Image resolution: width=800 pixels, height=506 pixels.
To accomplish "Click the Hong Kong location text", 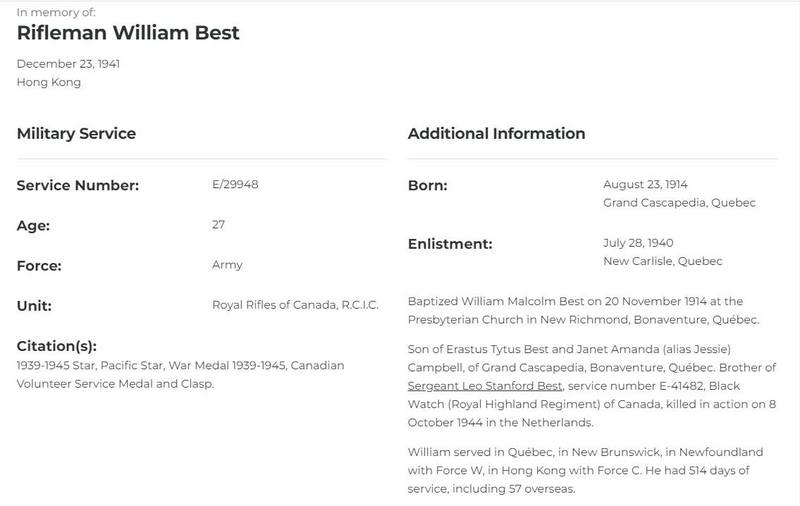I will pos(49,82).
